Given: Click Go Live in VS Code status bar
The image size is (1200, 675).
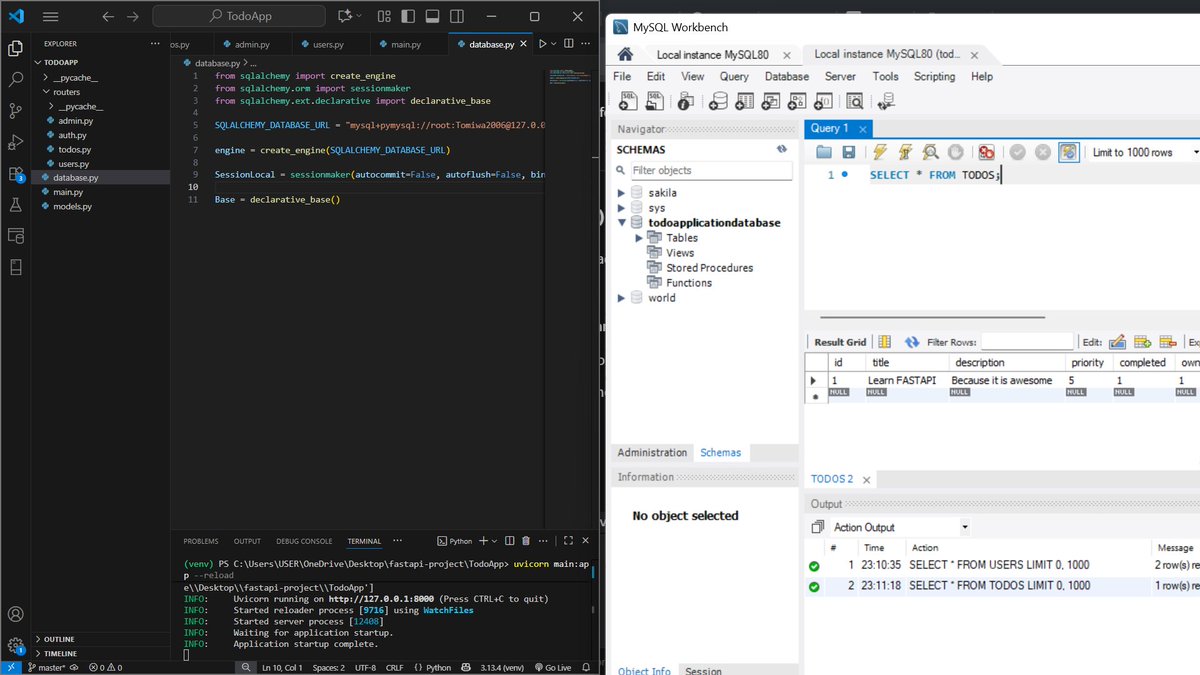Looking at the screenshot, I should 552,667.
